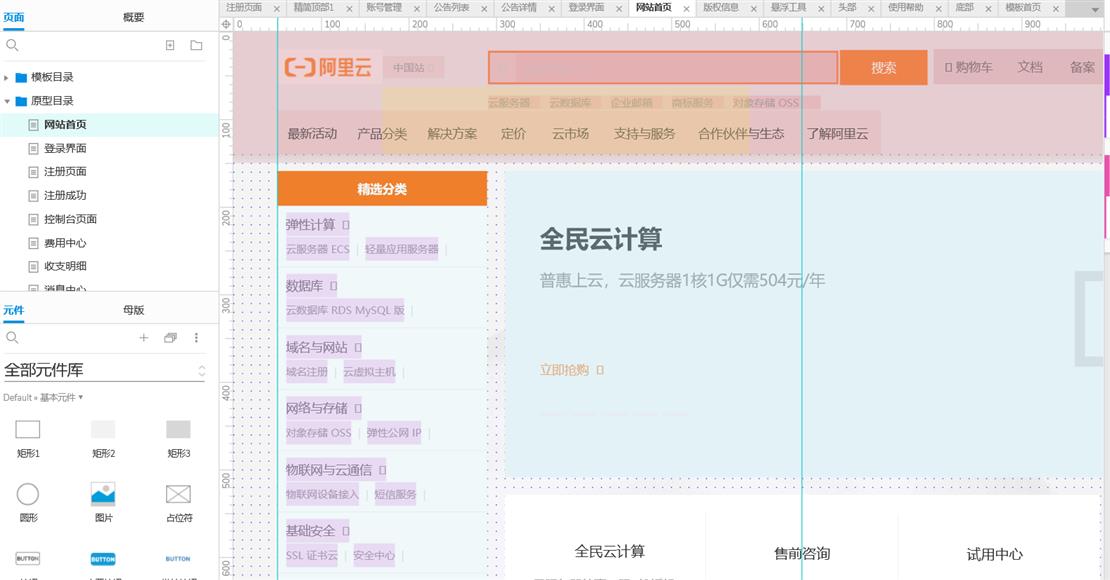Click the 试用中心 card title
Image resolution: width=1110 pixels, height=580 pixels.
point(995,554)
